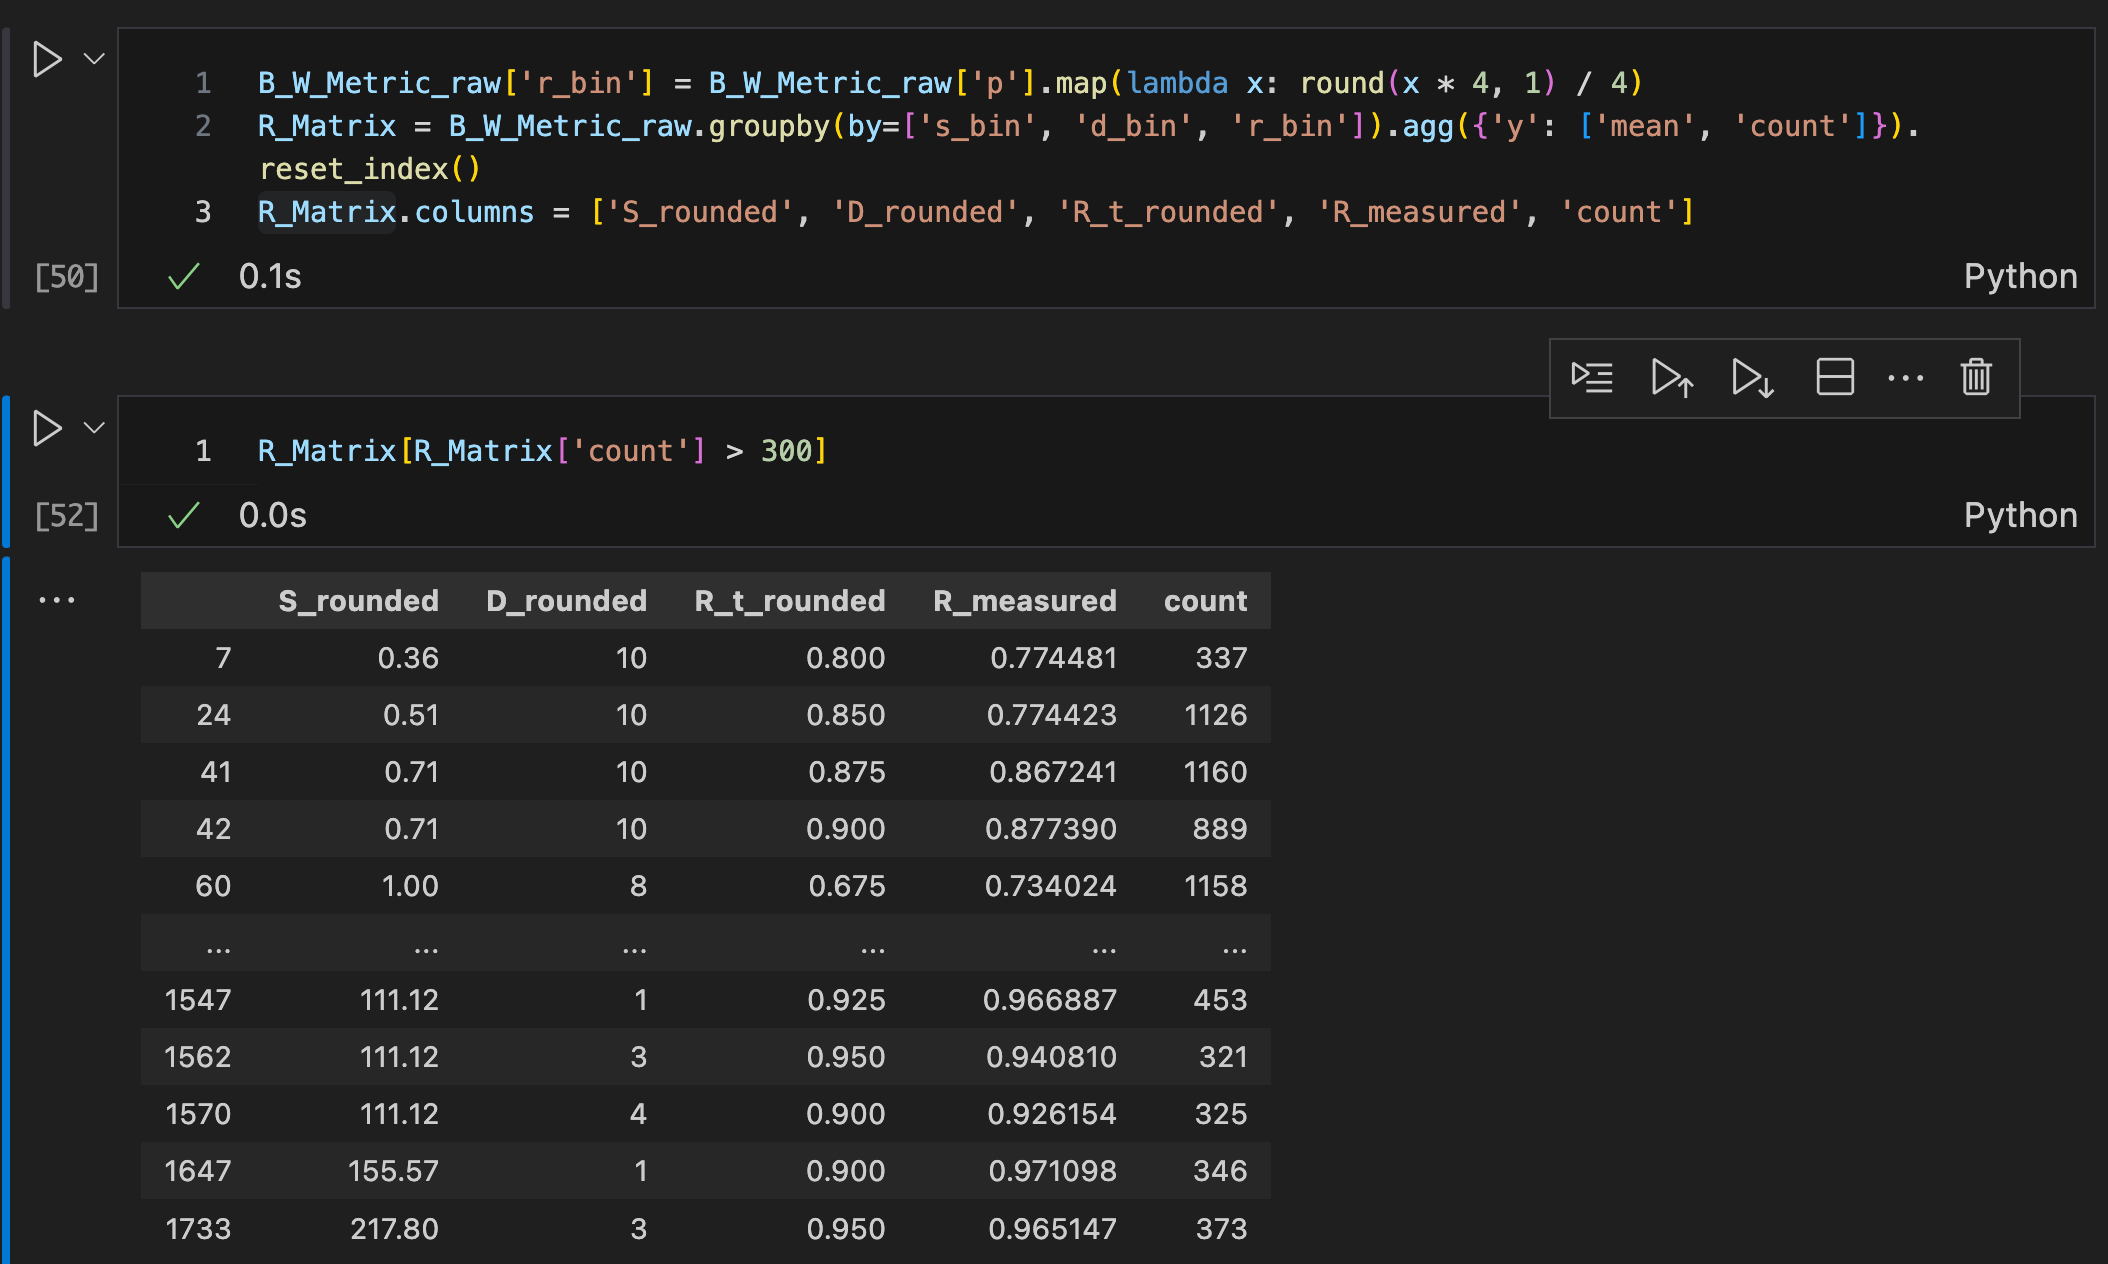Click the green success checkmark of cell 52

pos(184,515)
